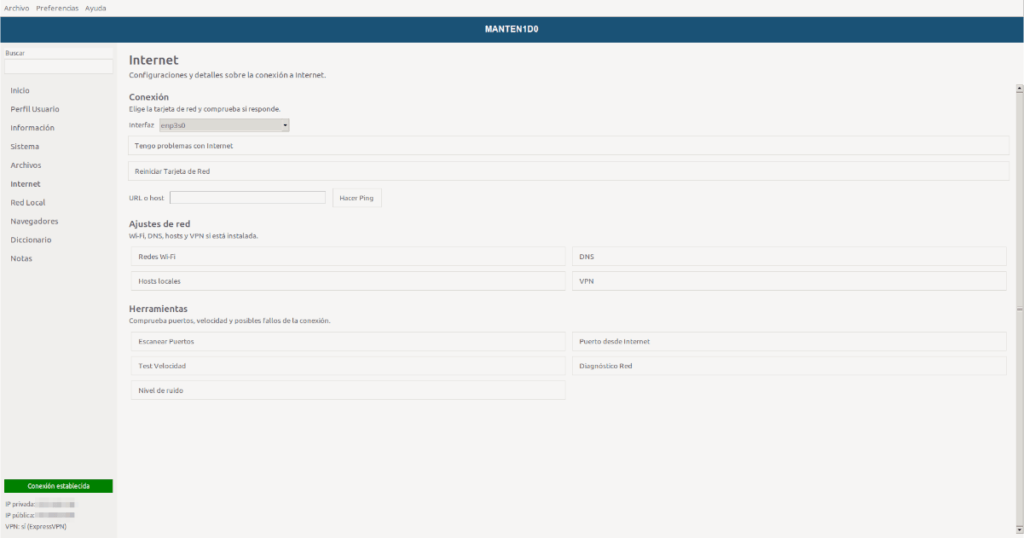The image size is (1024, 538).
Task: Click the Hacer Ping button
Action: point(357,198)
